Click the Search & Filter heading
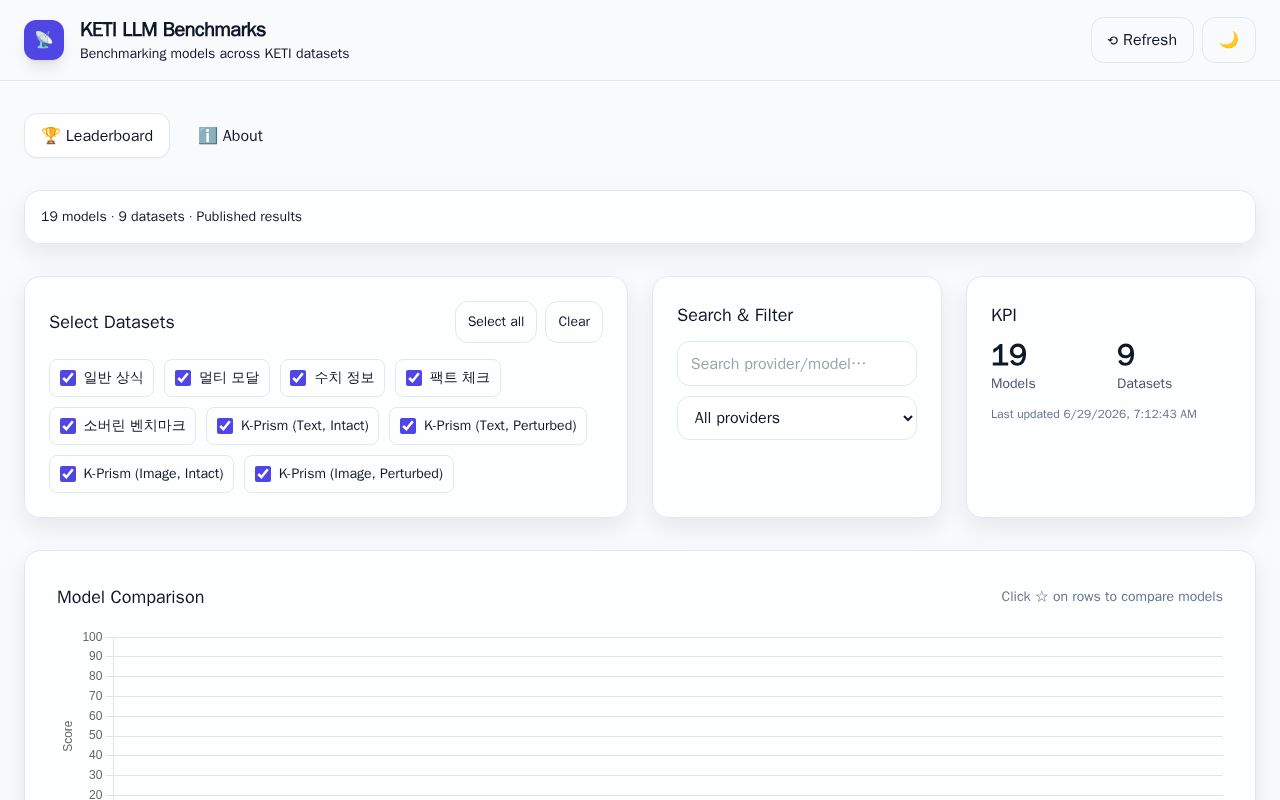The width and height of the screenshot is (1280, 800). coord(735,315)
